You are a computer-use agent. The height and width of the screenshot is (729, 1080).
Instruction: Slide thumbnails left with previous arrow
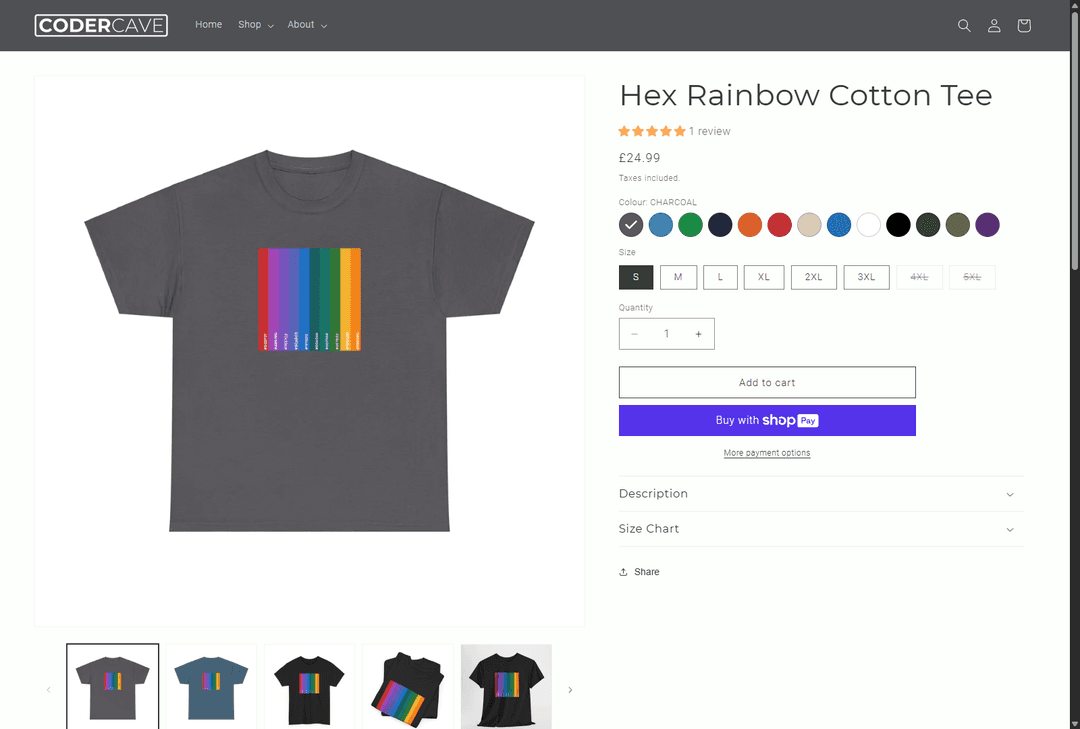click(48, 690)
